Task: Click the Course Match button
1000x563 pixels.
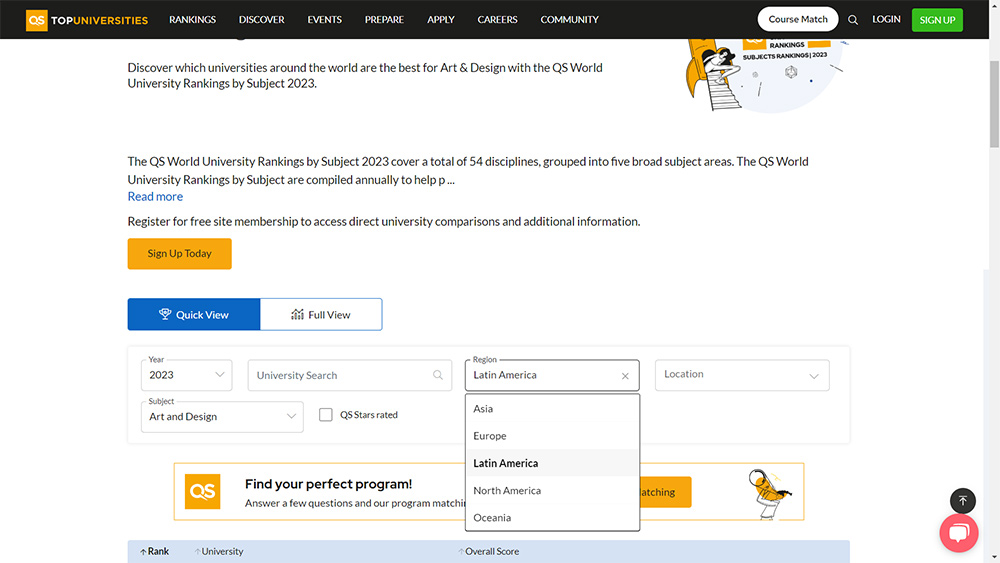Action: (x=798, y=19)
